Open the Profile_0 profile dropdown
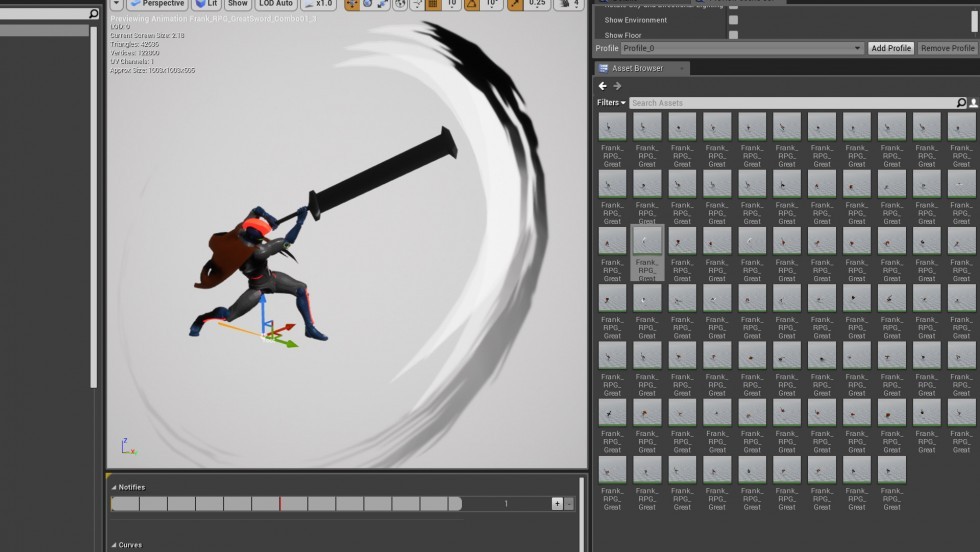 (x=742, y=48)
